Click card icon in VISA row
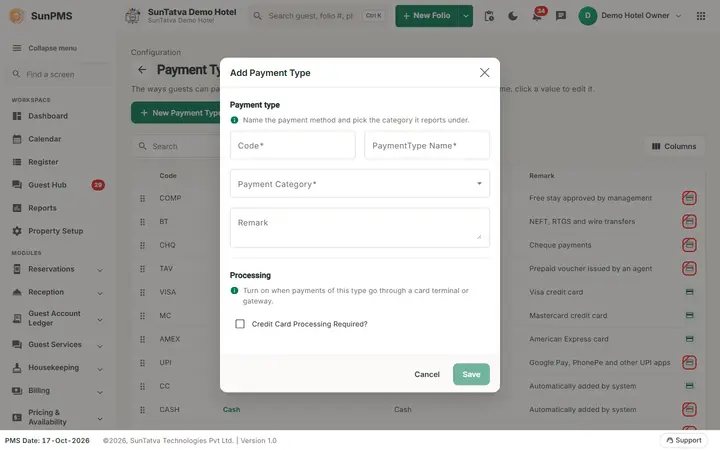720x450 pixels. [689, 292]
